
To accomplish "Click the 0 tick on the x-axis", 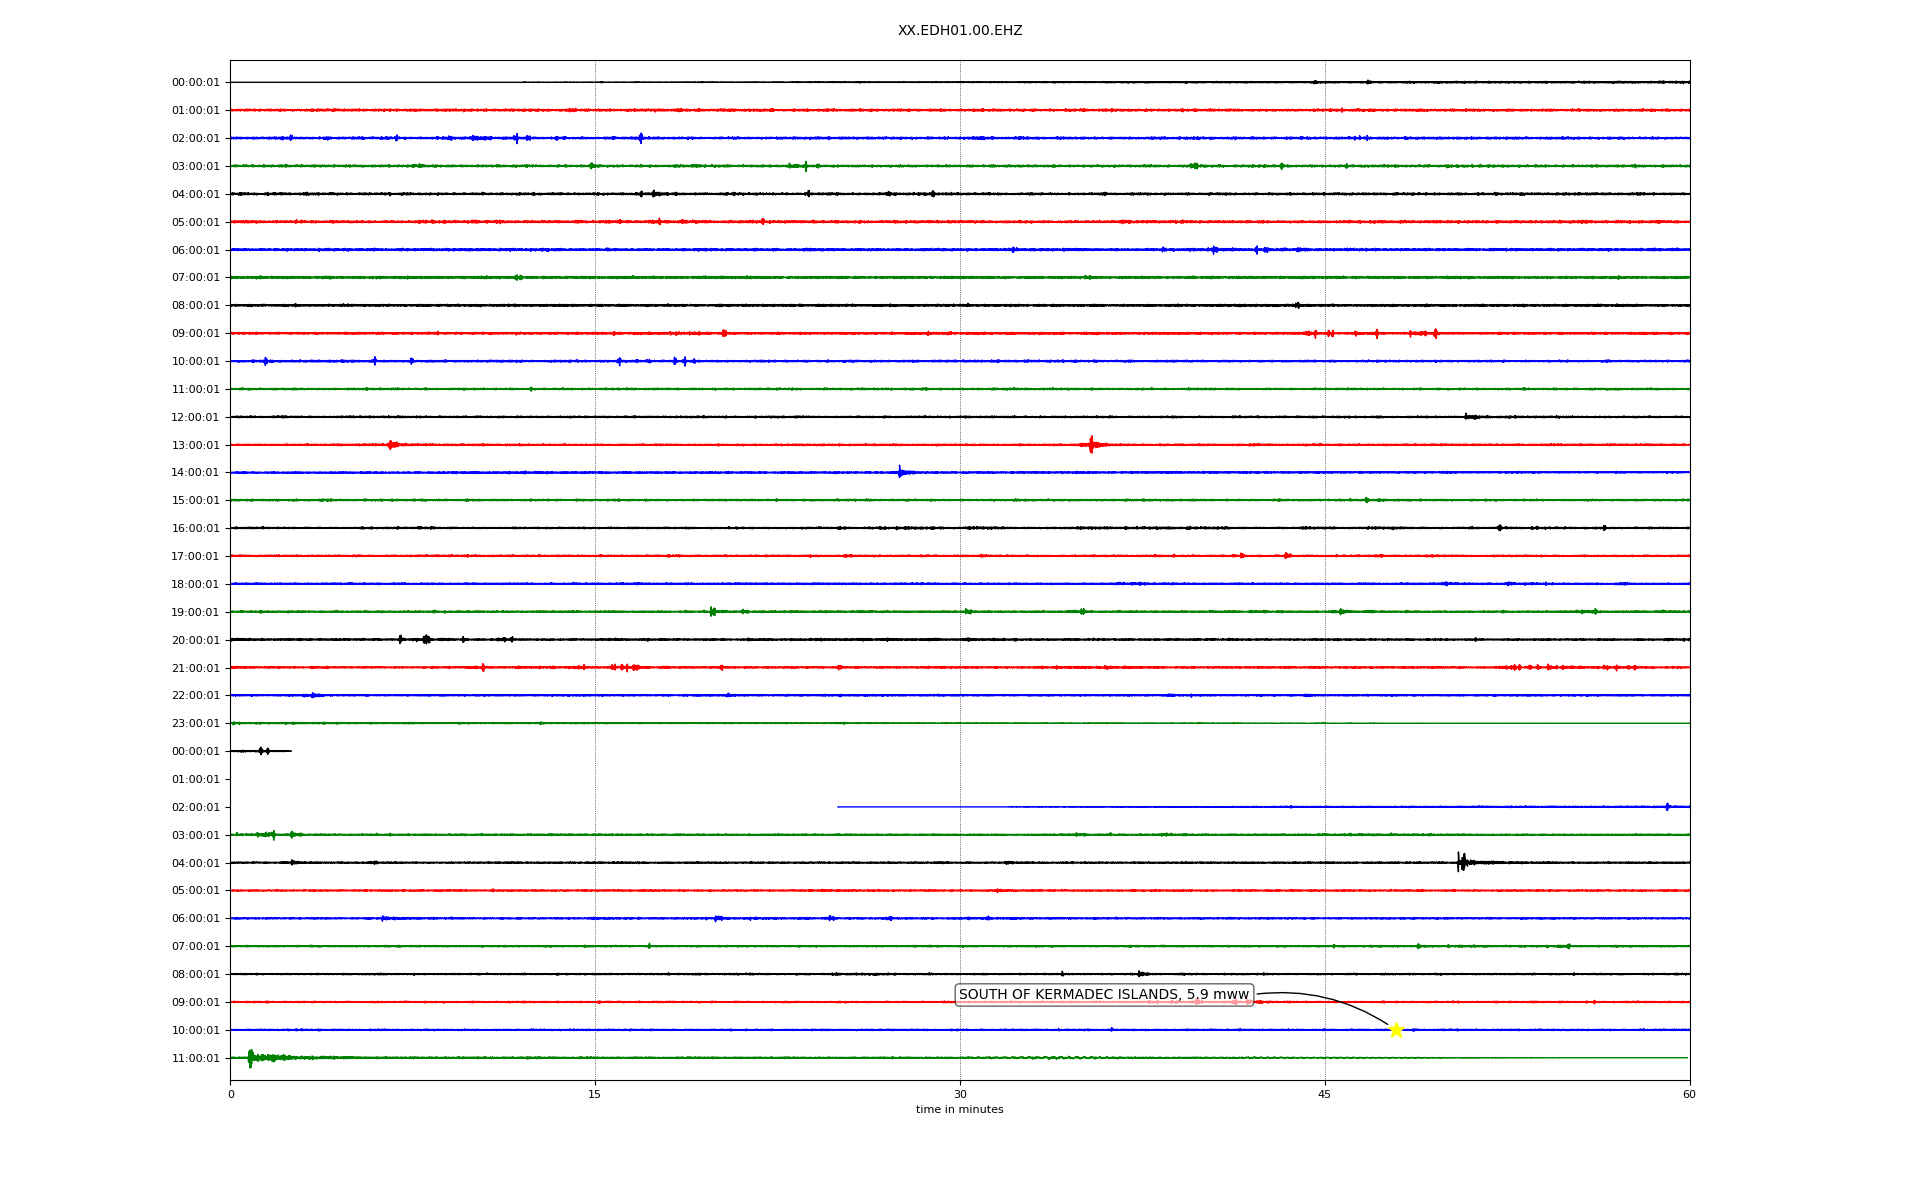I will tap(231, 1094).
